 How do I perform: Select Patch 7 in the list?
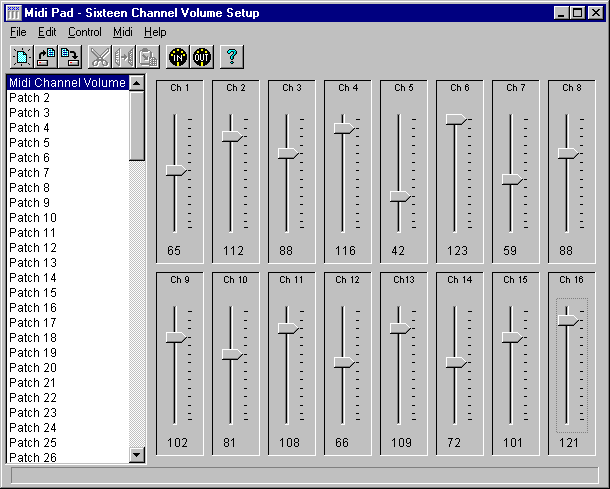coord(29,173)
